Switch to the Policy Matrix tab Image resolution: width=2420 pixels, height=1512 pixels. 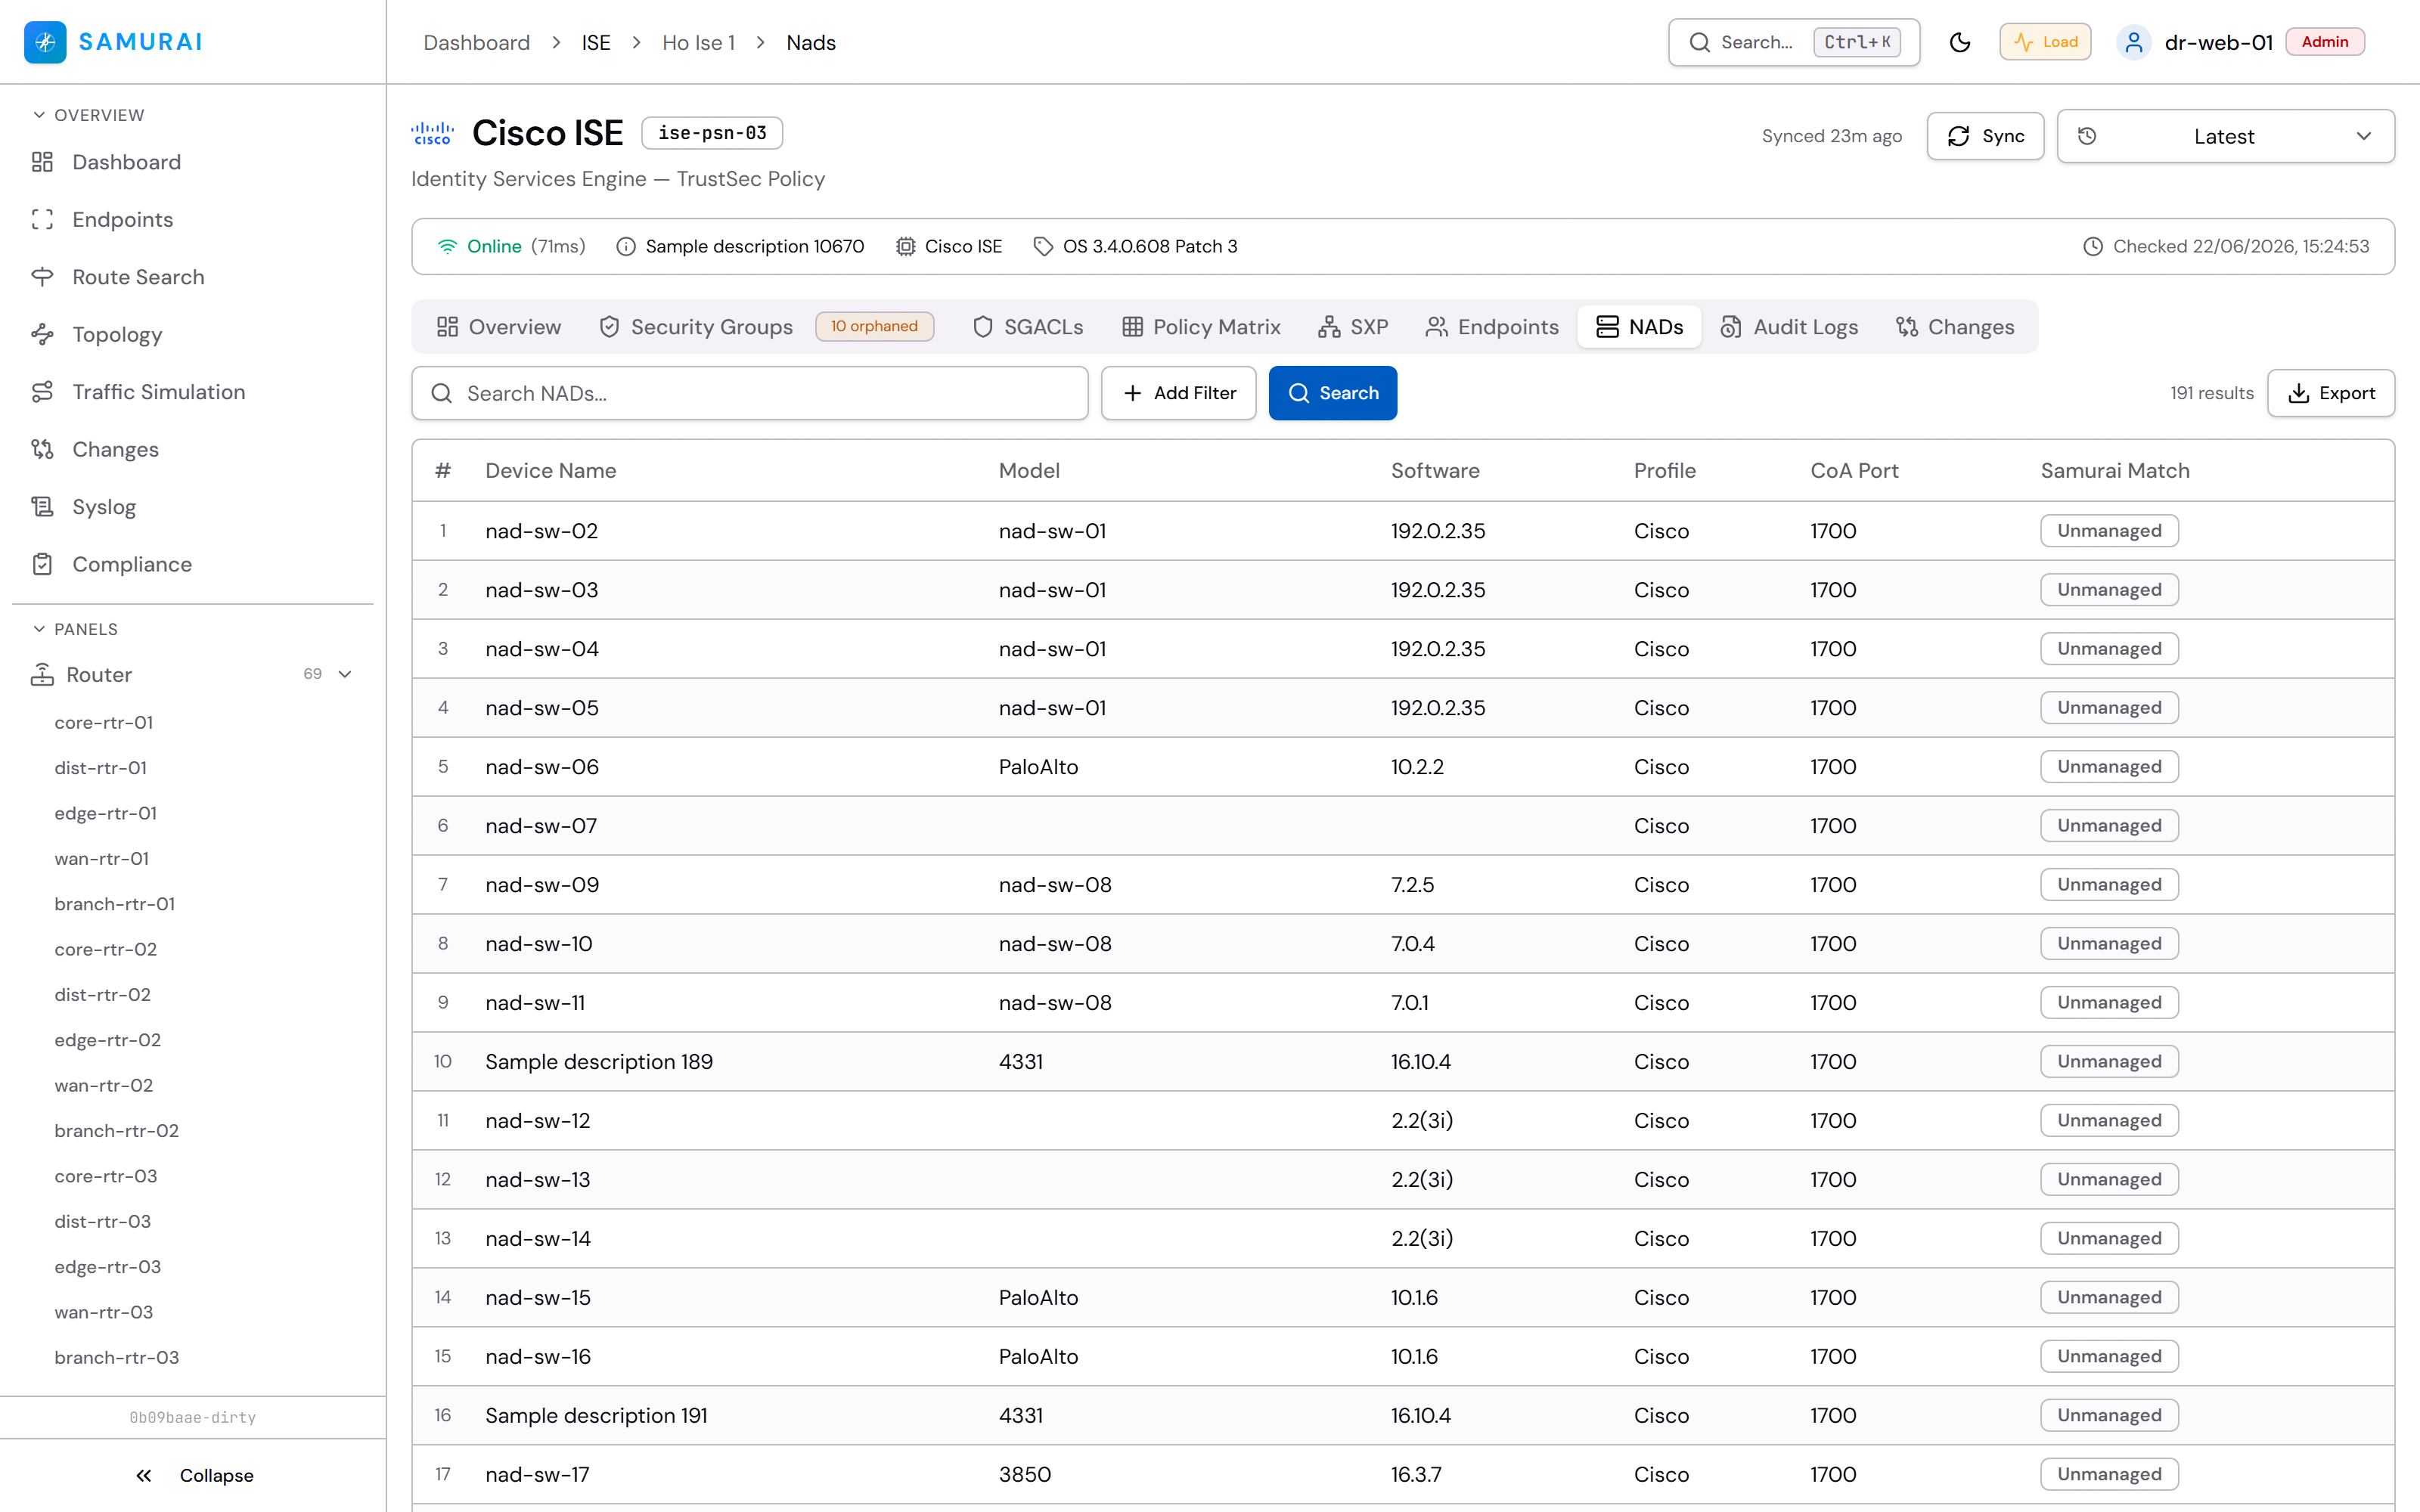1201,327
